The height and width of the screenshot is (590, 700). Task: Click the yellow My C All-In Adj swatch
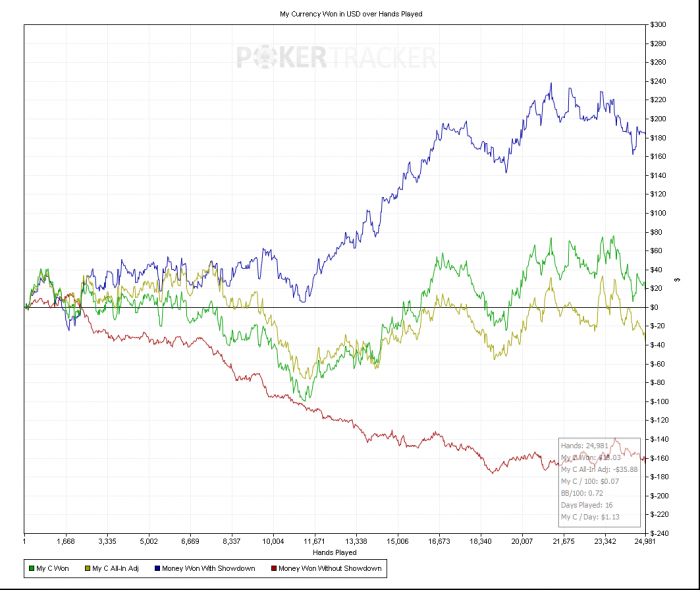coord(88,568)
